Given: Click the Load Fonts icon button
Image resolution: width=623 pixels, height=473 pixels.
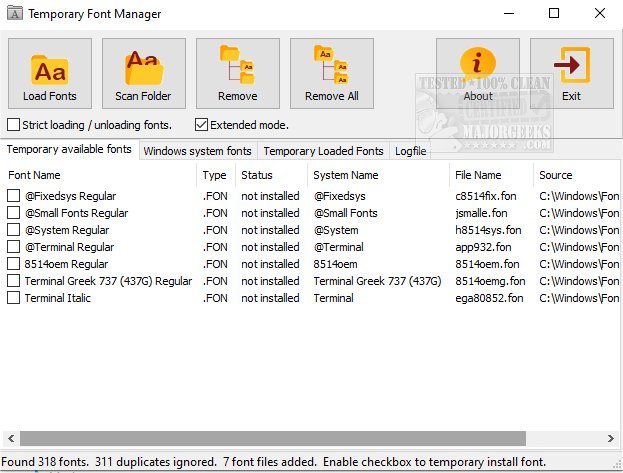Looking at the screenshot, I should pos(50,74).
